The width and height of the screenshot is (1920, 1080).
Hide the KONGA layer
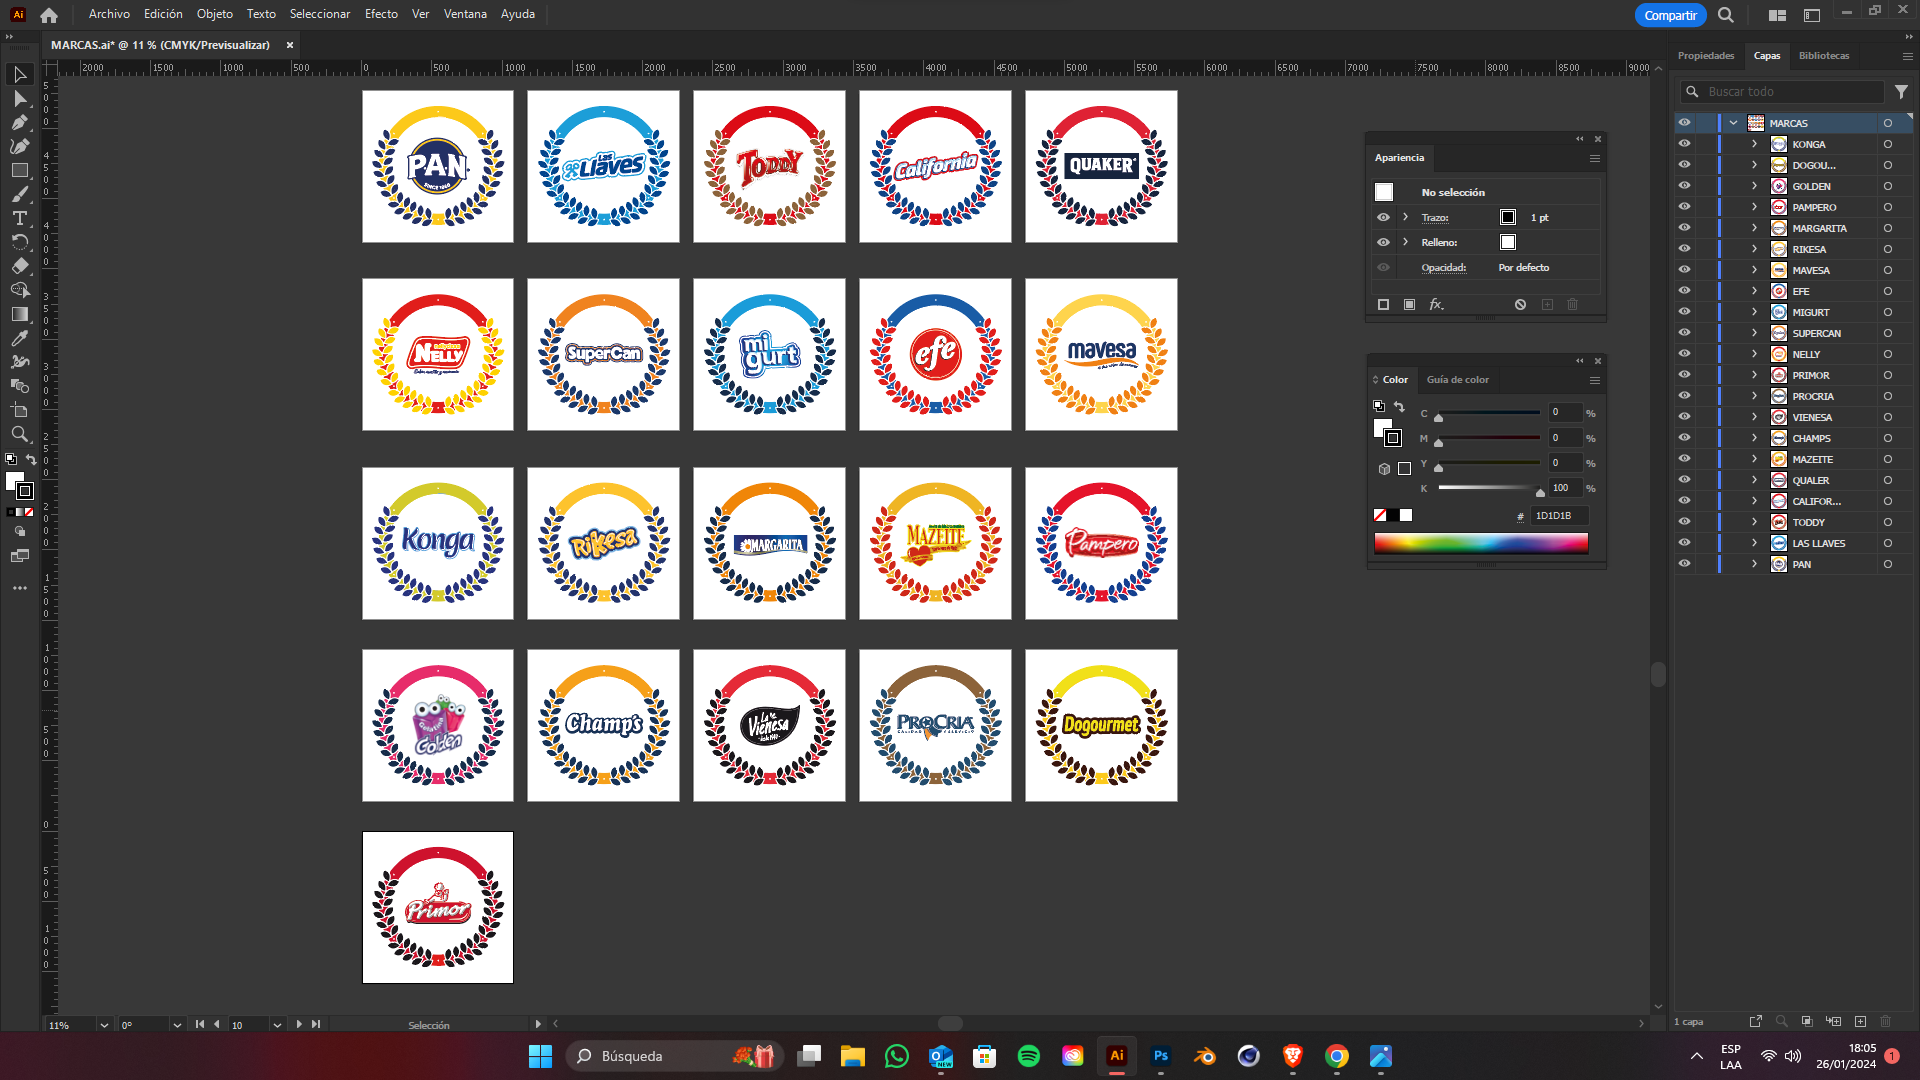pos(1684,144)
